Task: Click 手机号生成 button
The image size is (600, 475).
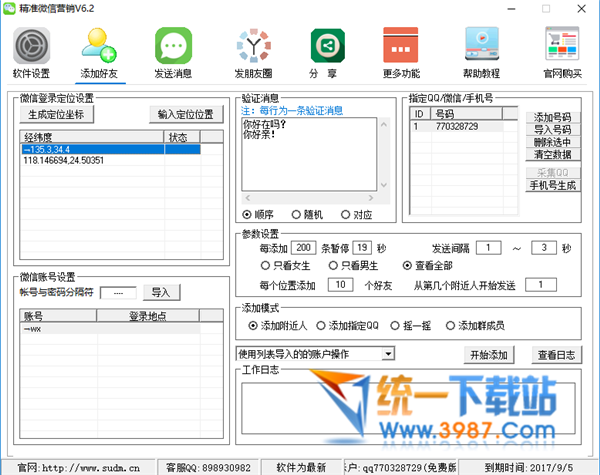Action: click(553, 186)
